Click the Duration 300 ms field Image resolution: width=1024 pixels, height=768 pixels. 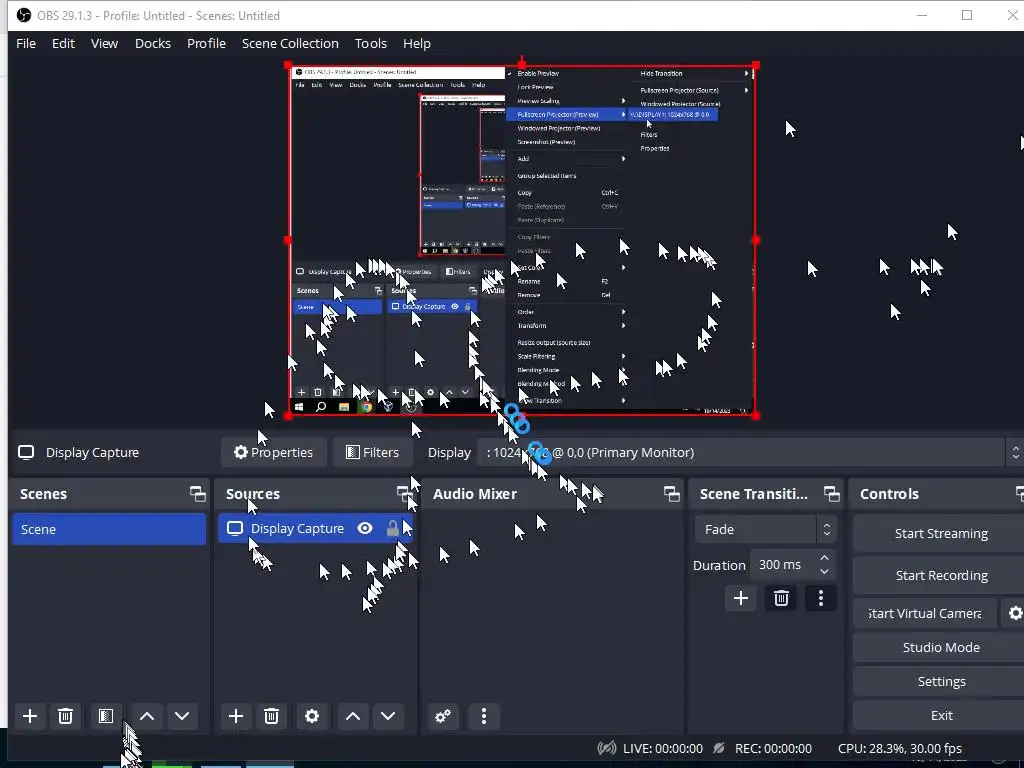(x=793, y=565)
